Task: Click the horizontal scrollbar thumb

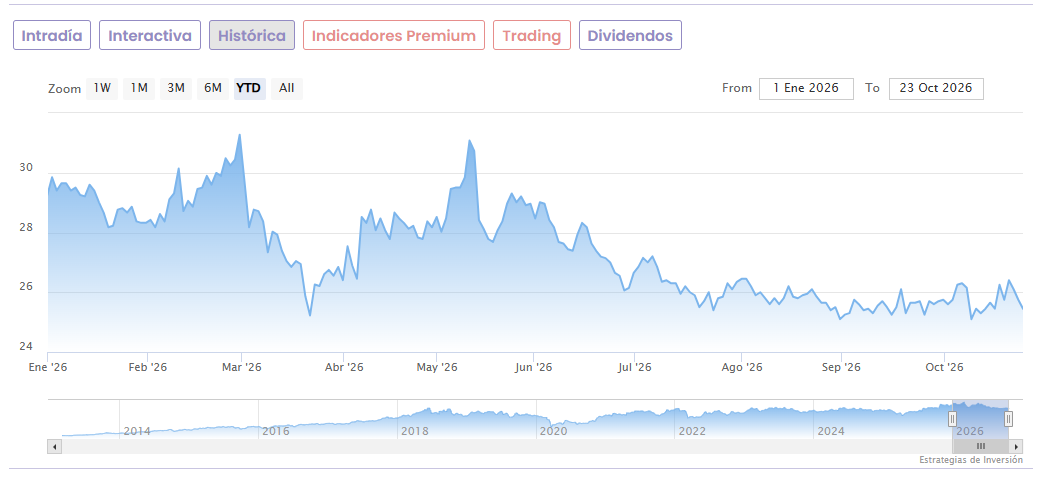Action: point(980,446)
